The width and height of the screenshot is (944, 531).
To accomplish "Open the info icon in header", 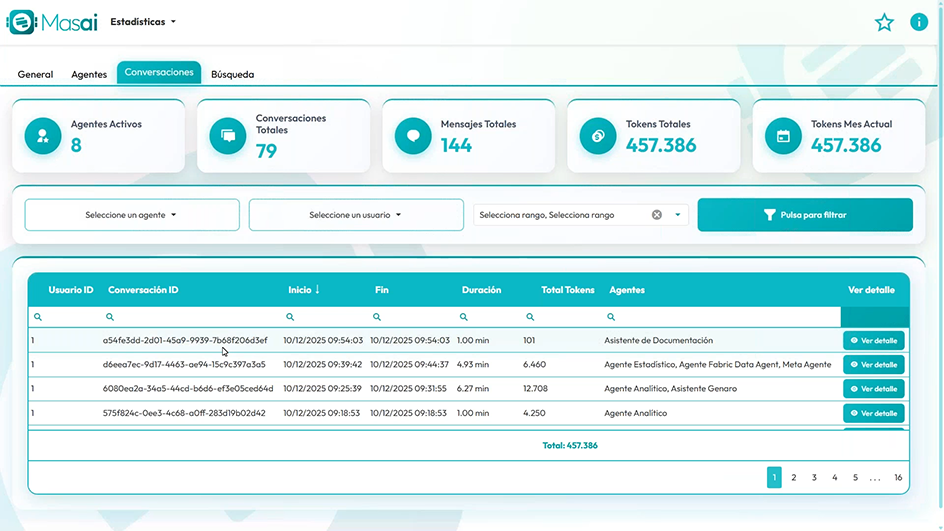I will 919,22.
